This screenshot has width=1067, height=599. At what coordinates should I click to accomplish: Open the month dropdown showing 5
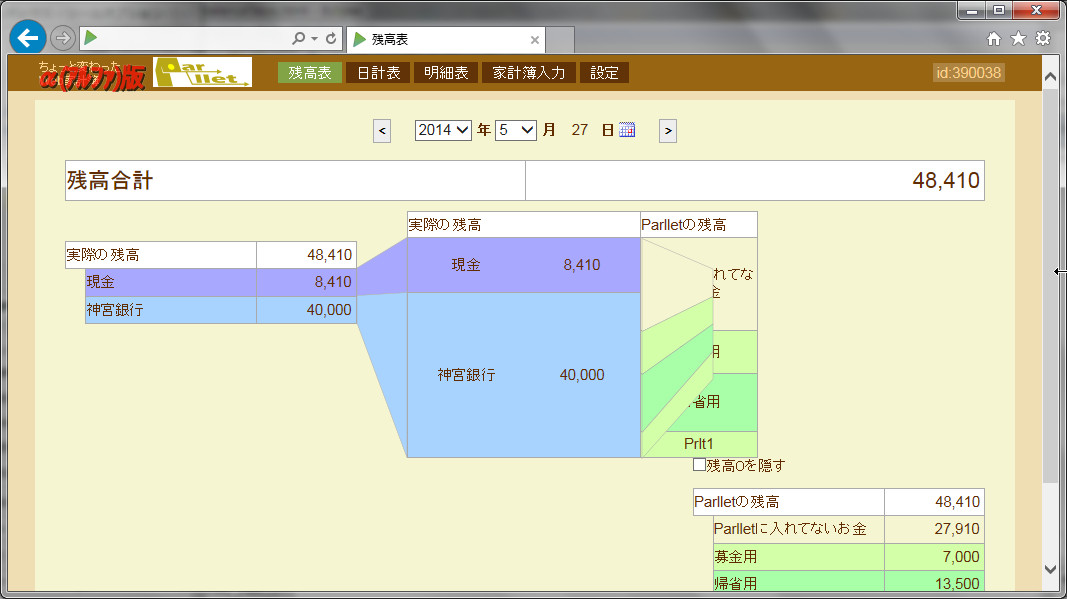(514, 130)
